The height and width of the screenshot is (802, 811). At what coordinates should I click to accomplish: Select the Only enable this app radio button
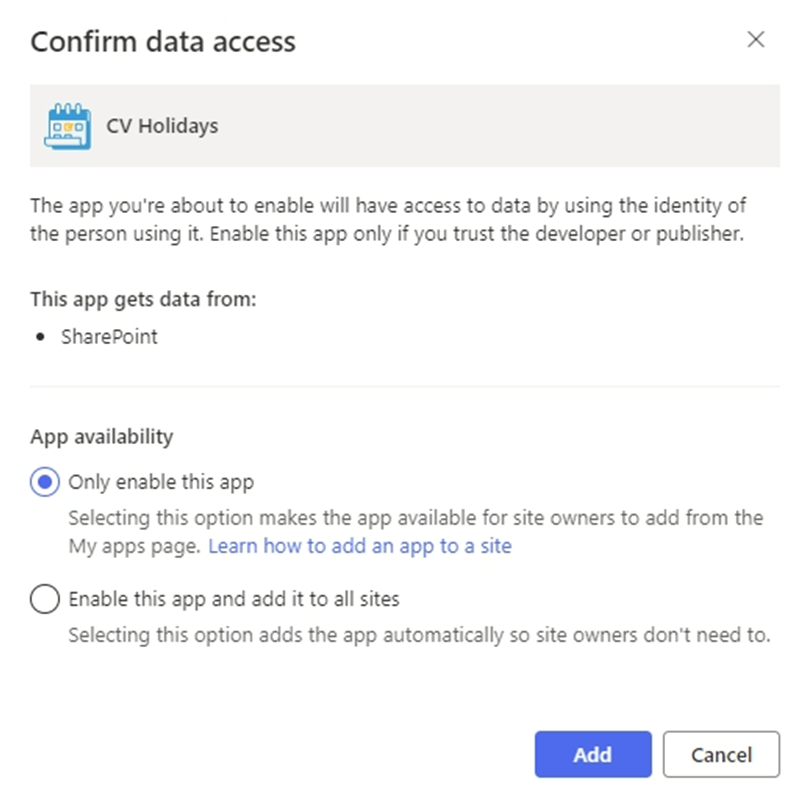coord(44,482)
